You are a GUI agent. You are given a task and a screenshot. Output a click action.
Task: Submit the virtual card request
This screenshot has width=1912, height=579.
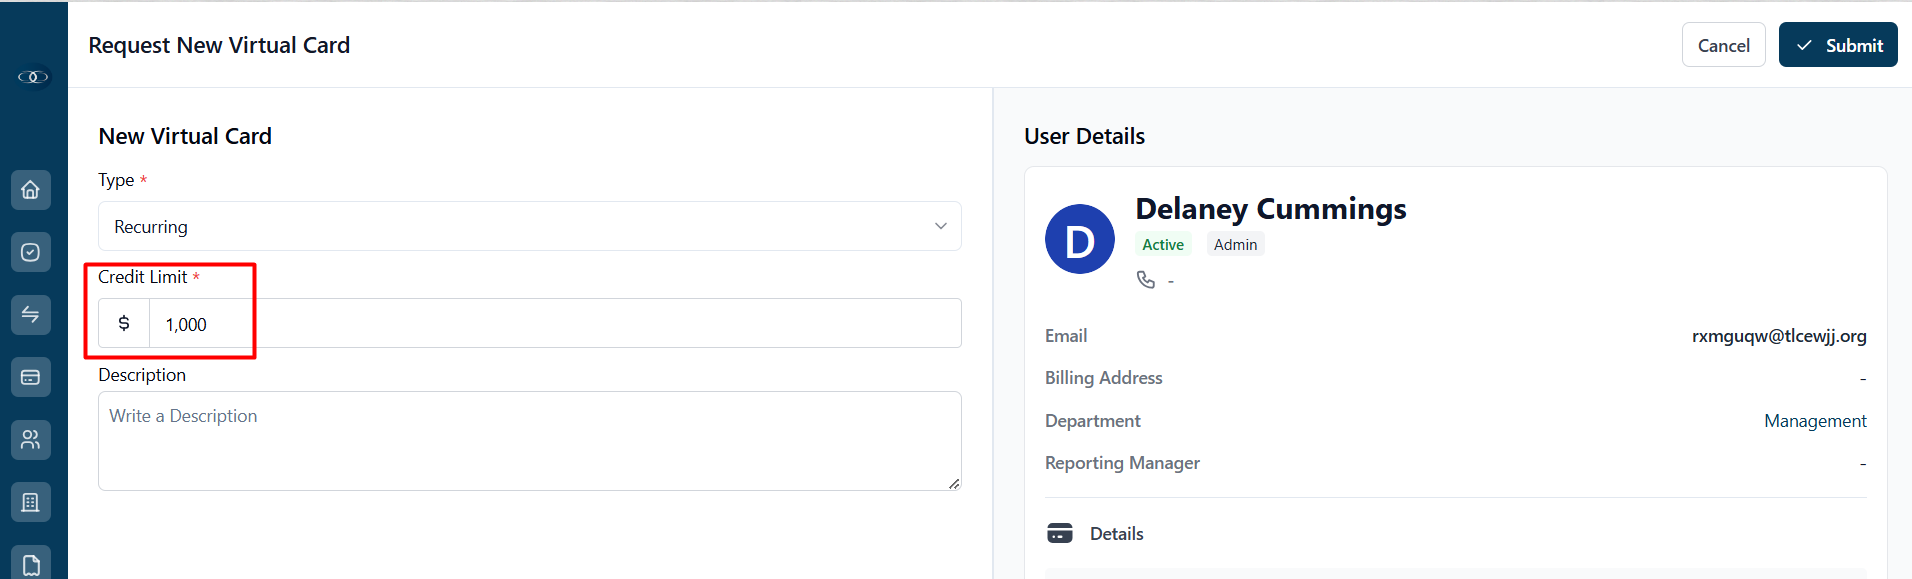click(x=1838, y=45)
